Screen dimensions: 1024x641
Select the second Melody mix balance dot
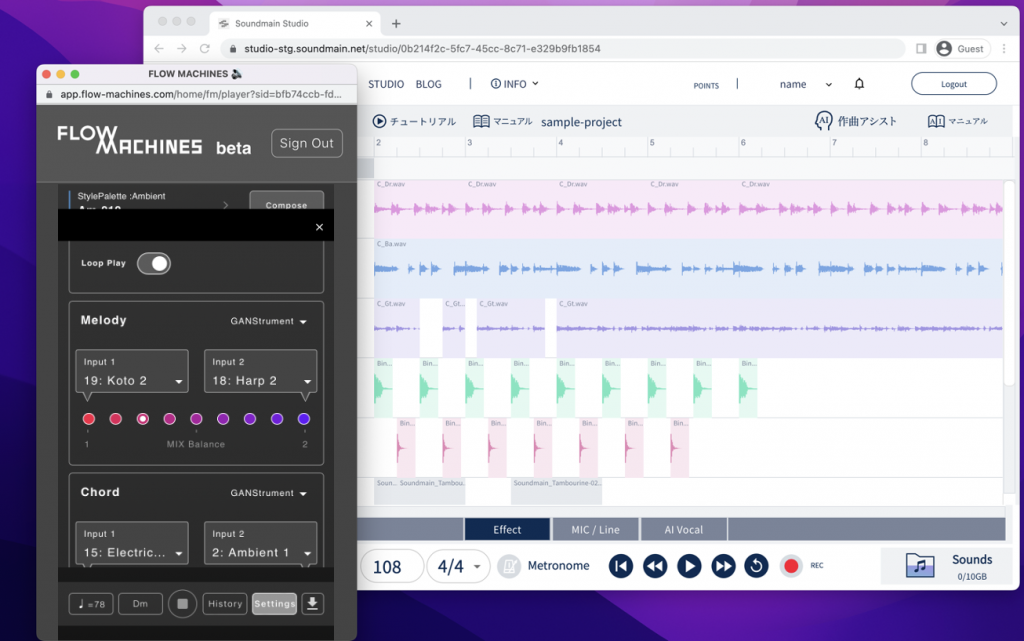point(116,419)
